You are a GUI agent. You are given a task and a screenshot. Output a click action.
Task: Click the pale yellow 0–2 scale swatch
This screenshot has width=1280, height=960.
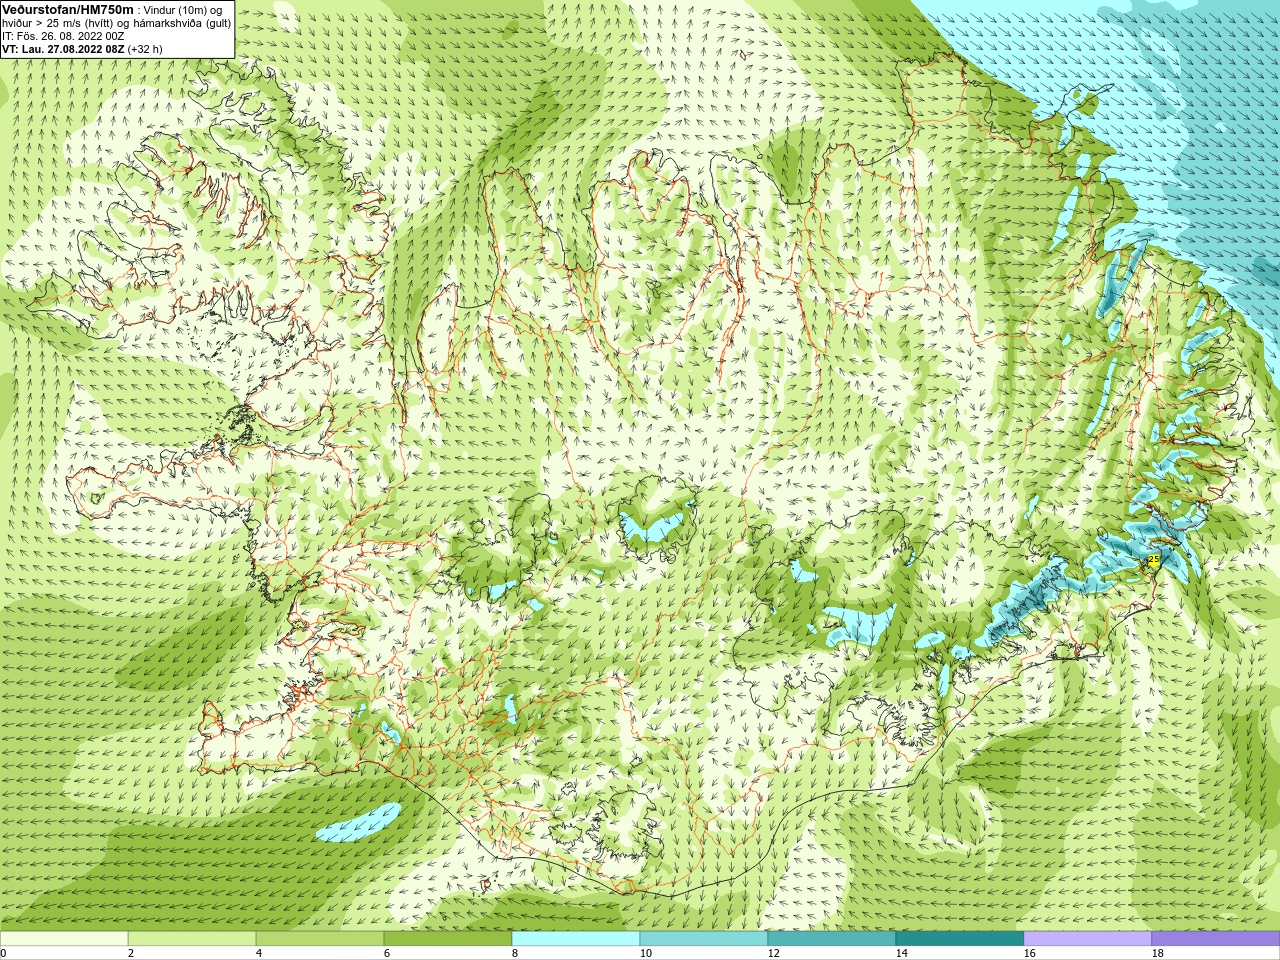pos(64,939)
